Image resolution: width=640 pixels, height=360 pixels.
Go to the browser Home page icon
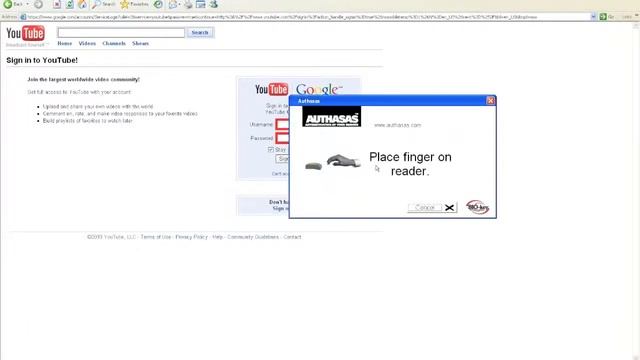click(82, 4)
